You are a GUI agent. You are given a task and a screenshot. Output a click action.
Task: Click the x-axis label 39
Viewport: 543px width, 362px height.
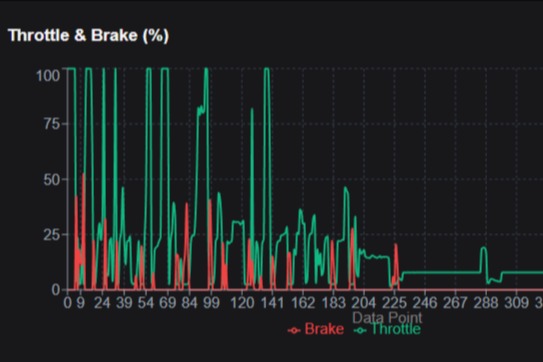(124, 303)
